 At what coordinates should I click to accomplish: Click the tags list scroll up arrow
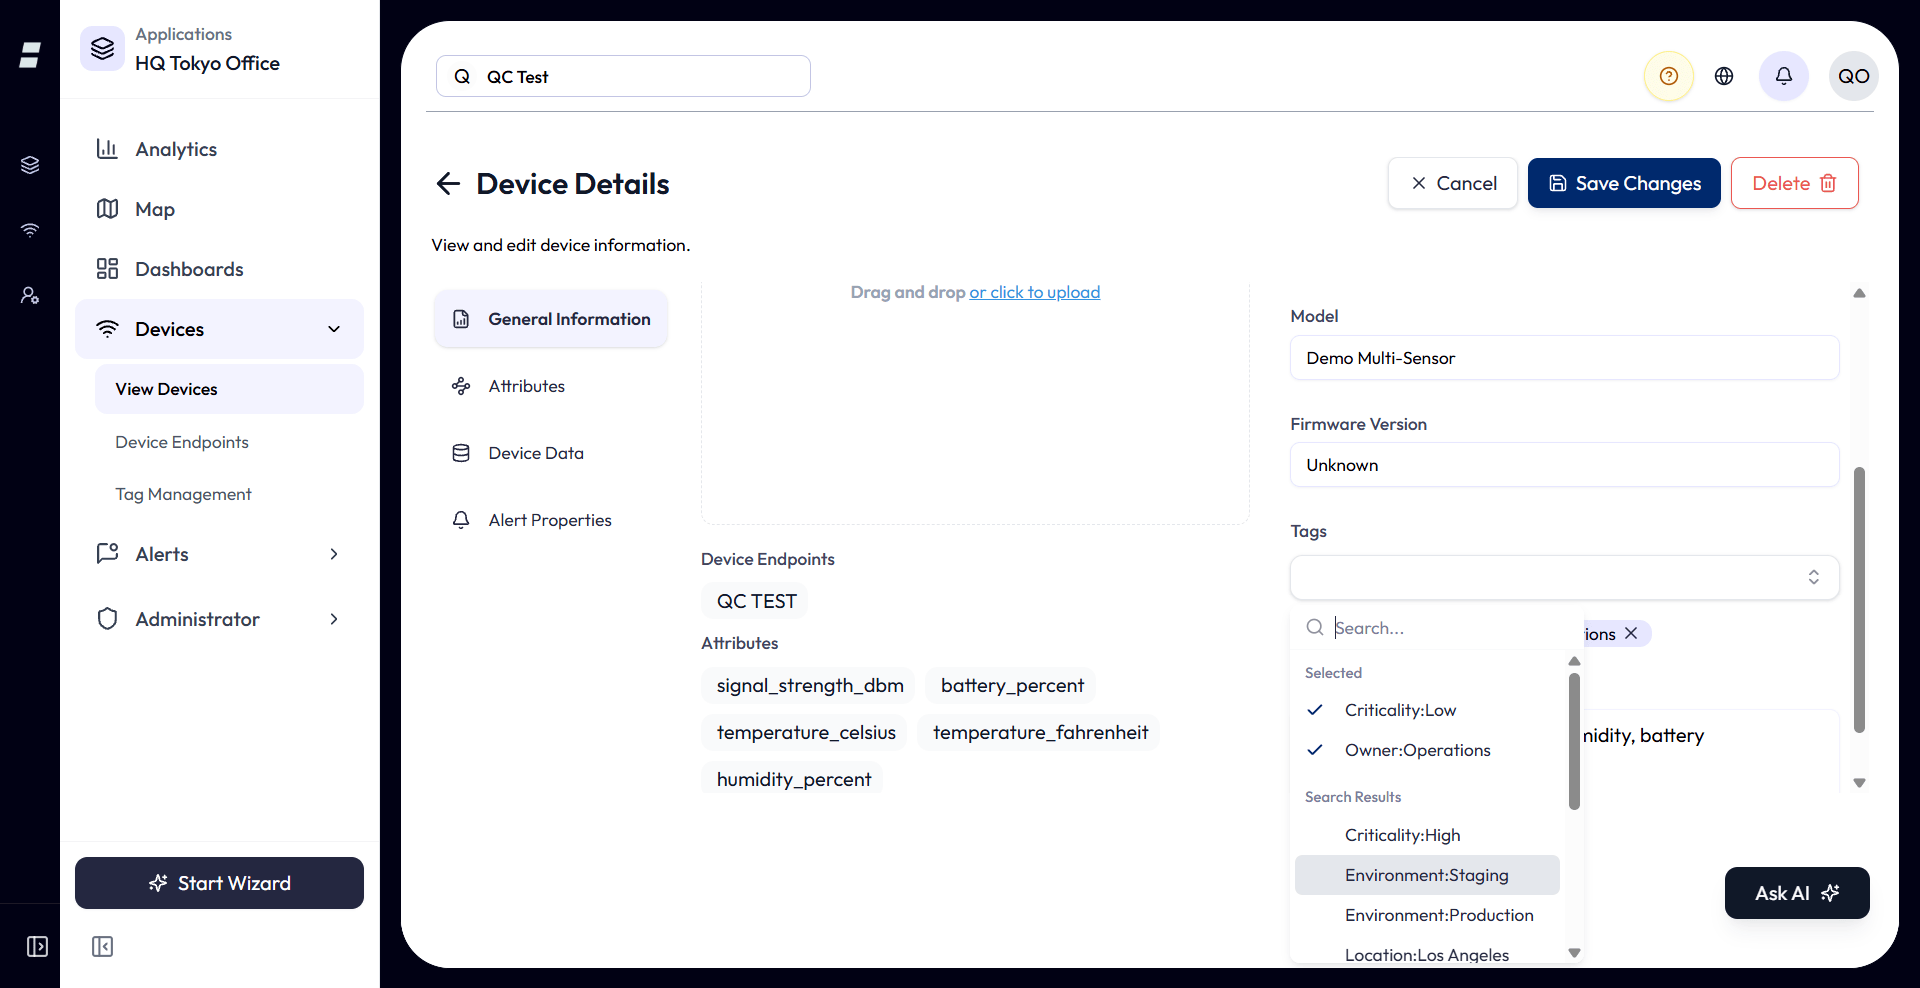(x=1574, y=661)
